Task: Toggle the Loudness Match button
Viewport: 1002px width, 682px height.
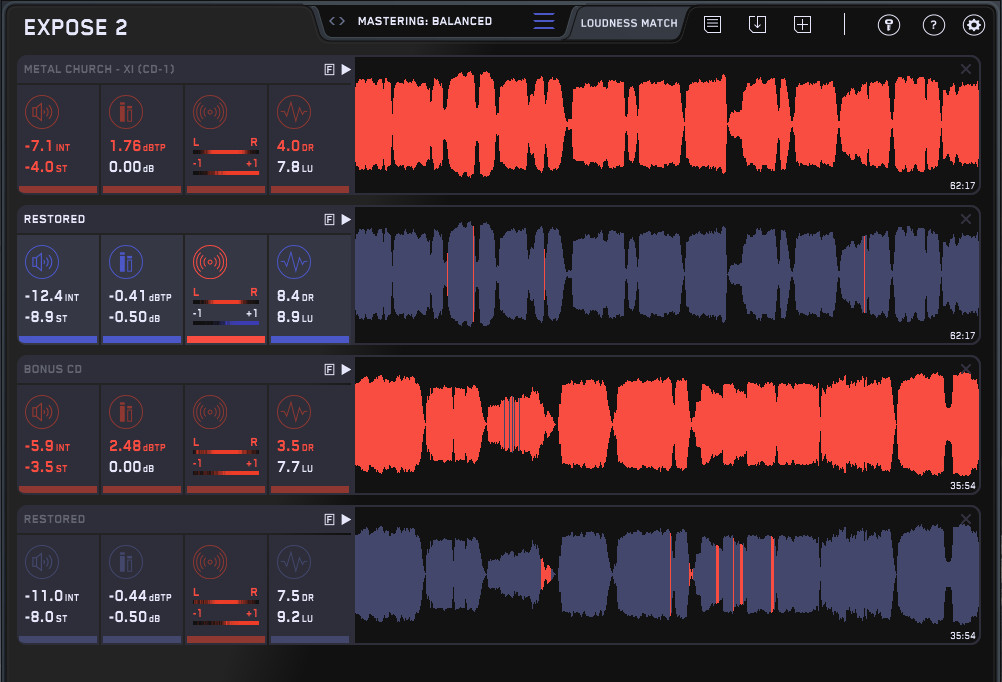Action: point(629,23)
